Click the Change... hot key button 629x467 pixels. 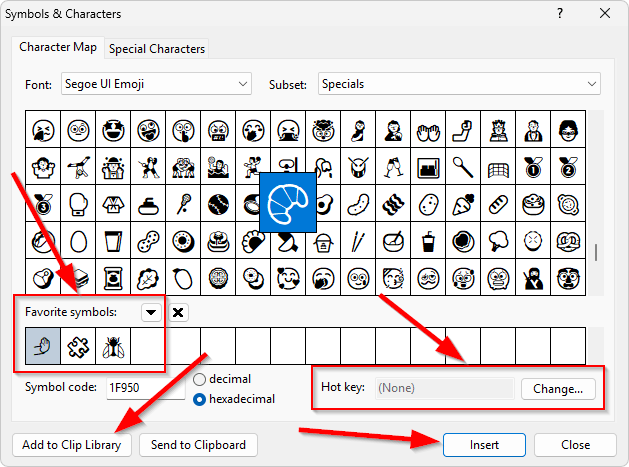(558, 389)
